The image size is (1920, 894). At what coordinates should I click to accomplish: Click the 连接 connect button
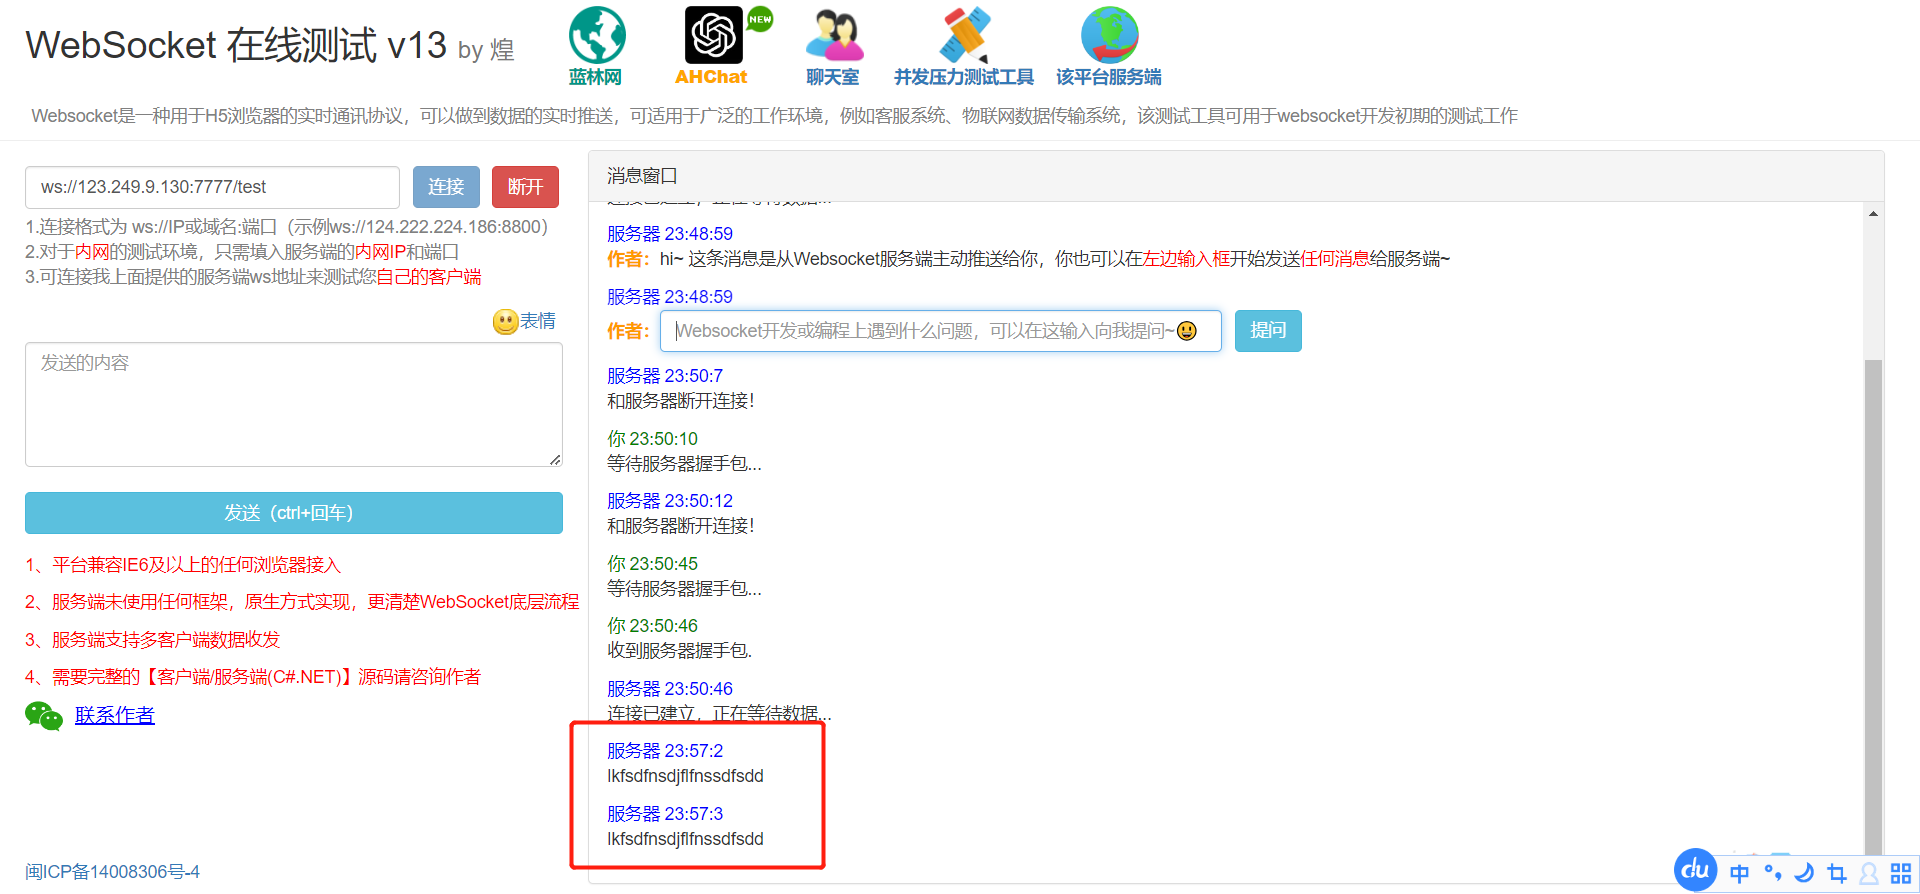point(446,187)
